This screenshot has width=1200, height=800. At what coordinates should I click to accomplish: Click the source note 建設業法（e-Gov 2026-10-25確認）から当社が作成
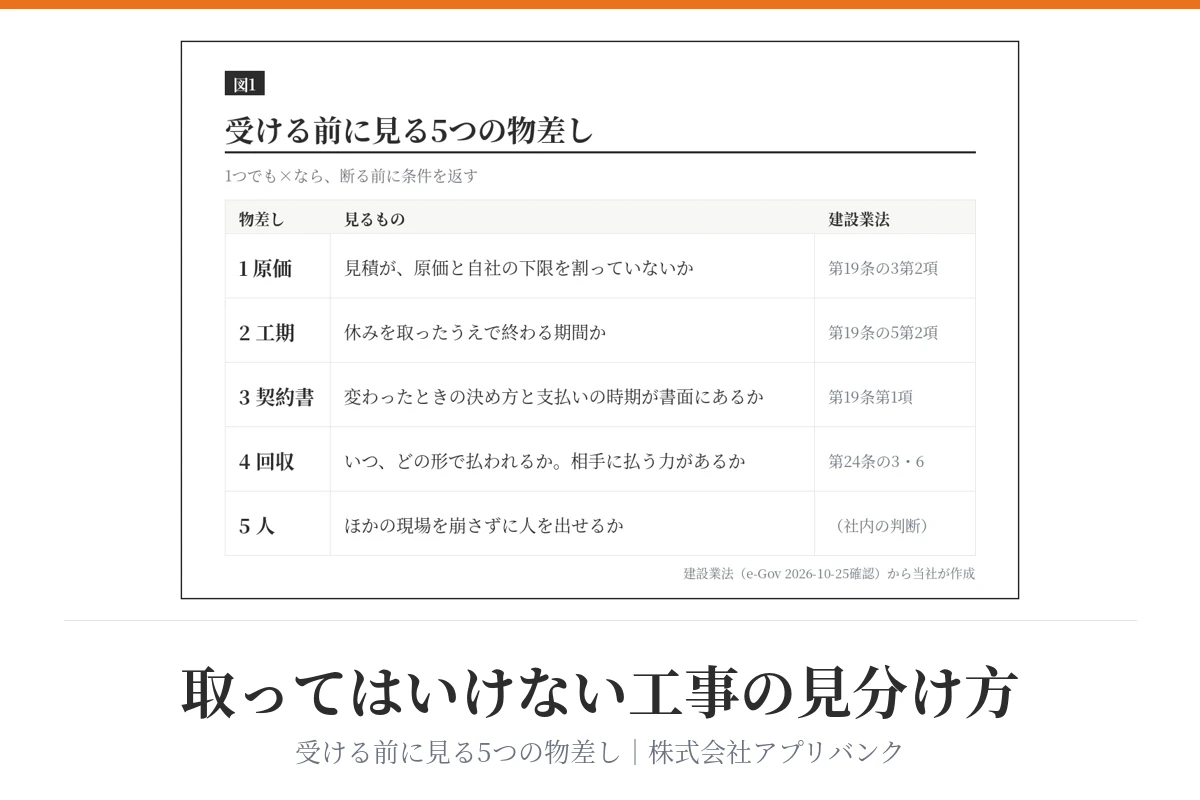tap(829, 574)
